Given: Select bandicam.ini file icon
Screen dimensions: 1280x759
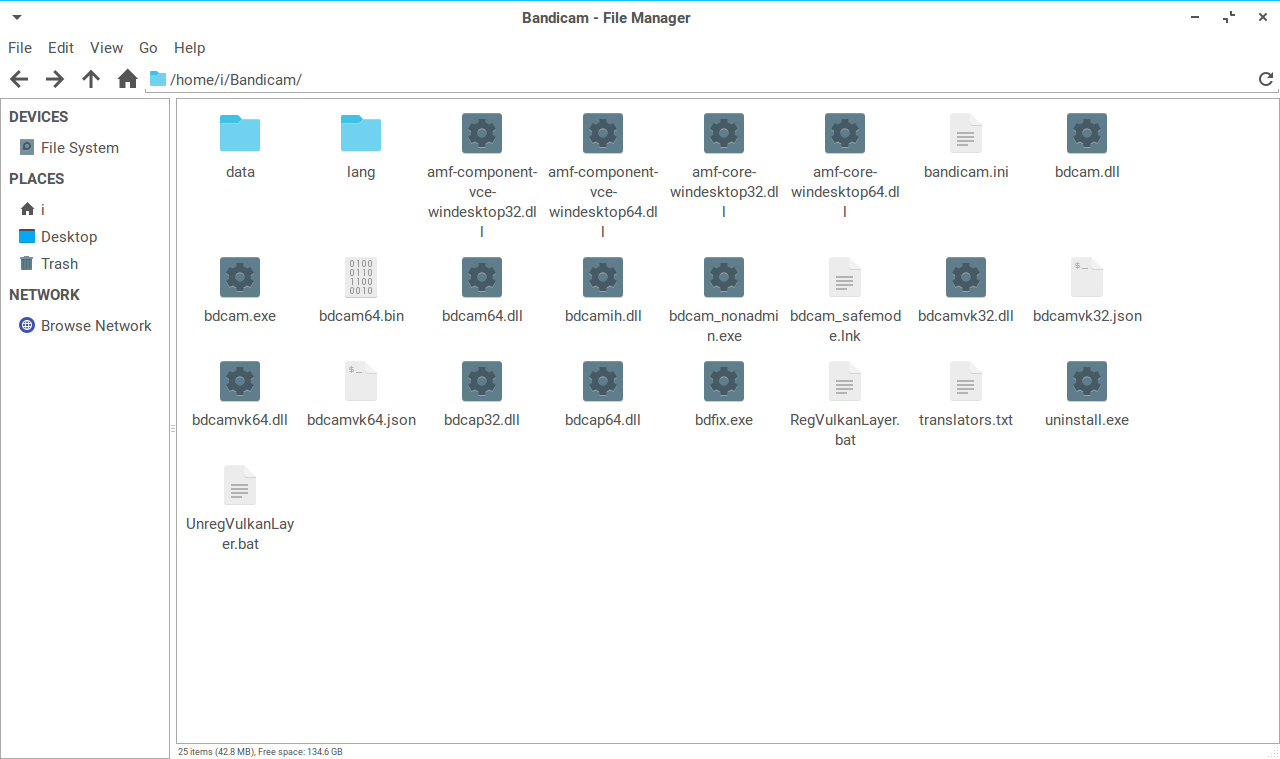Looking at the screenshot, I should (x=966, y=133).
